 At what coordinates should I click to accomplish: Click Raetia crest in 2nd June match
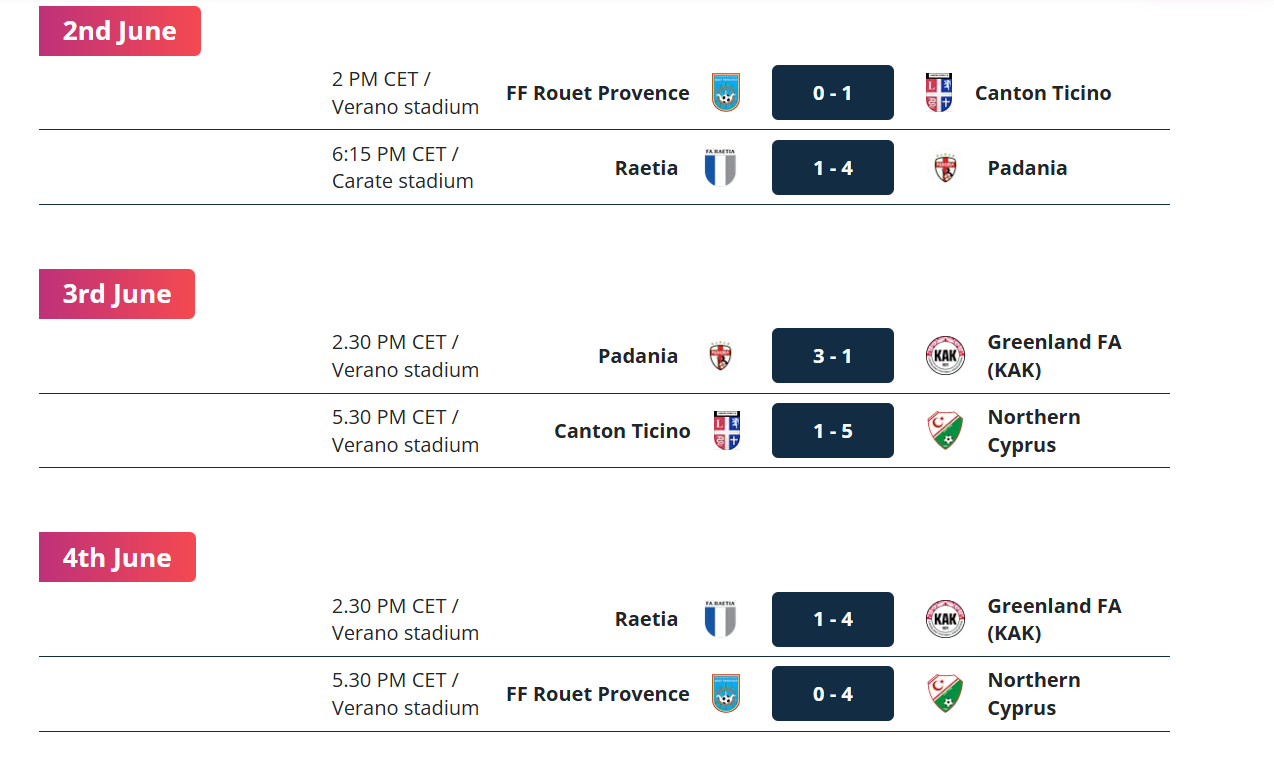point(720,167)
